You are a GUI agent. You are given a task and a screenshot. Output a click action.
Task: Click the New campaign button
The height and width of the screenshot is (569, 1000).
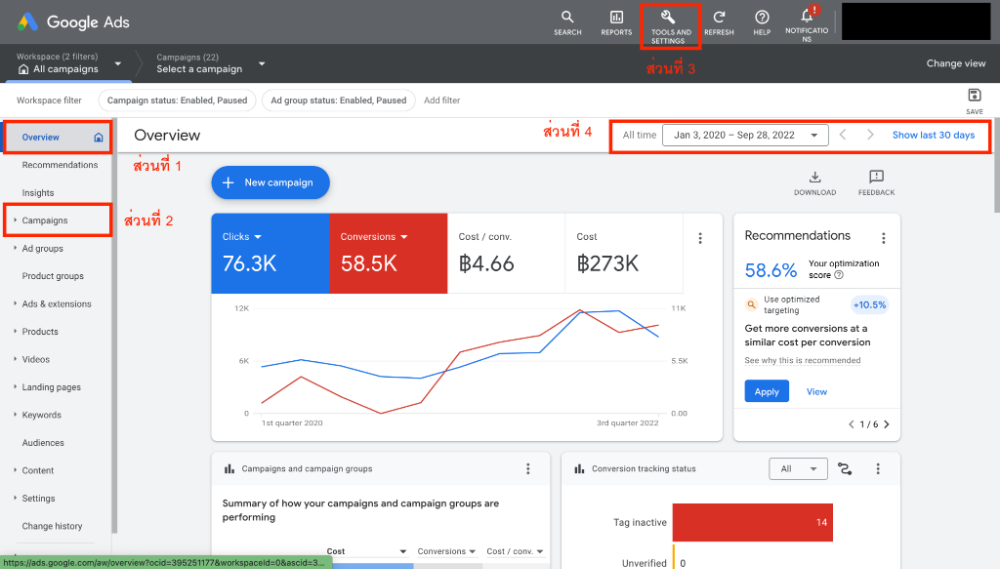click(270, 182)
